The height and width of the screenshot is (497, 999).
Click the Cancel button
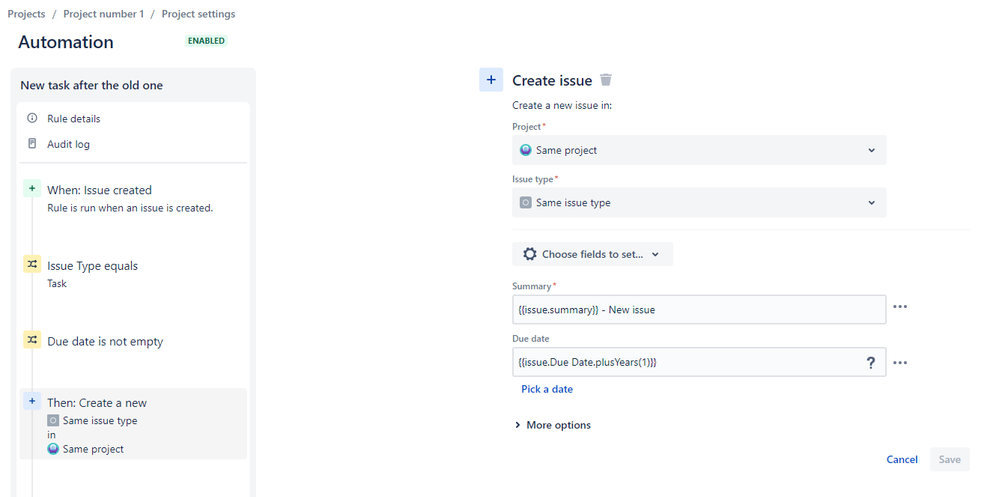click(902, 459)
